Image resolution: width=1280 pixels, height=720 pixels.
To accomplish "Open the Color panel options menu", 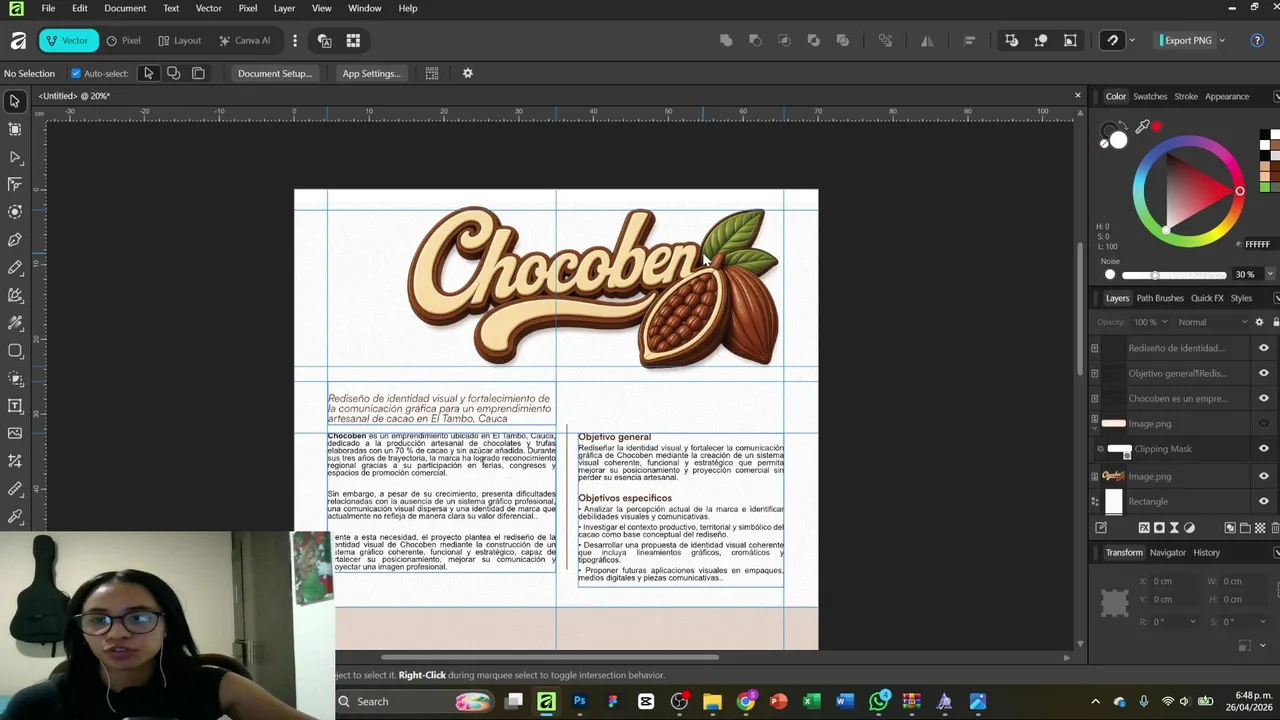I will click(1276, 96).
